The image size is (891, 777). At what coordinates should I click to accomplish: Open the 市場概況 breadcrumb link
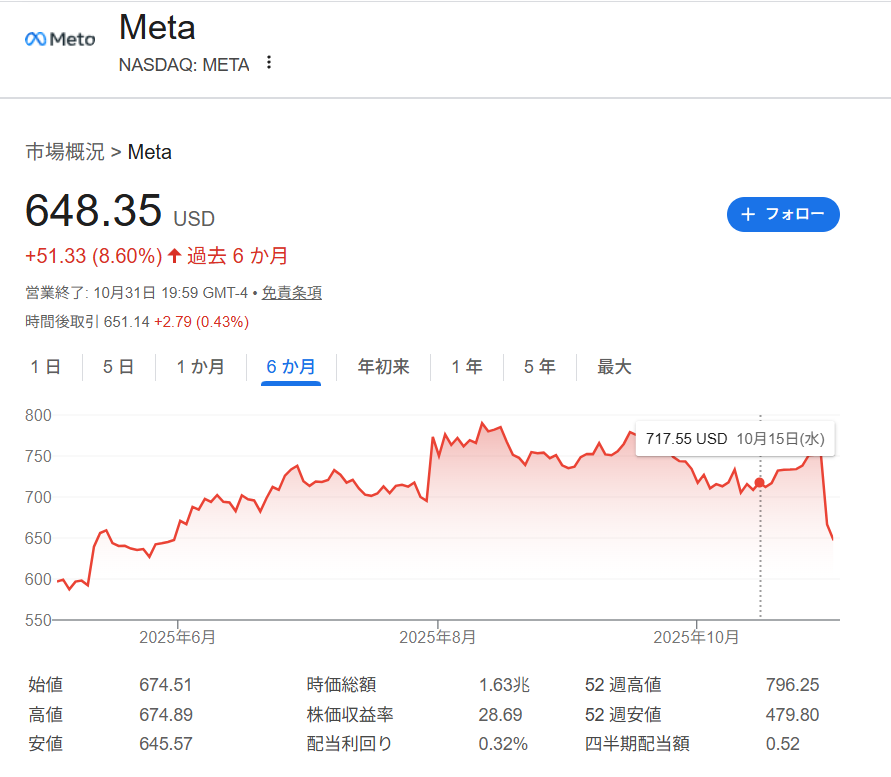tap(65, 152)
